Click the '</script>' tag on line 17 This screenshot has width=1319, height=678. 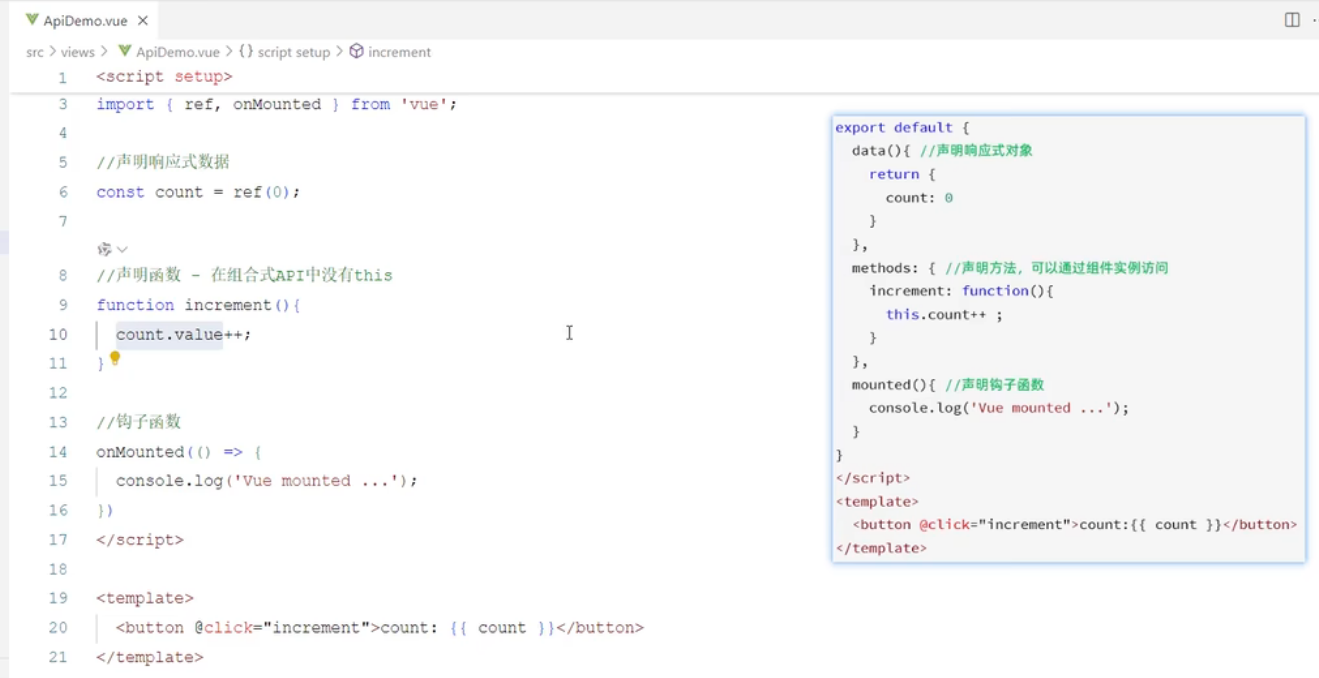tap(140, 540)
